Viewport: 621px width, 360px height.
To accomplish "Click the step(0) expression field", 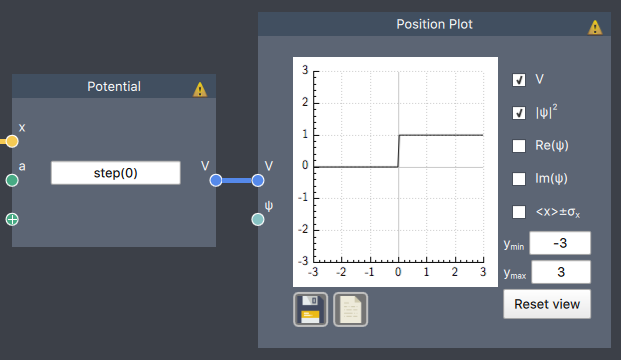I will 116,173.
